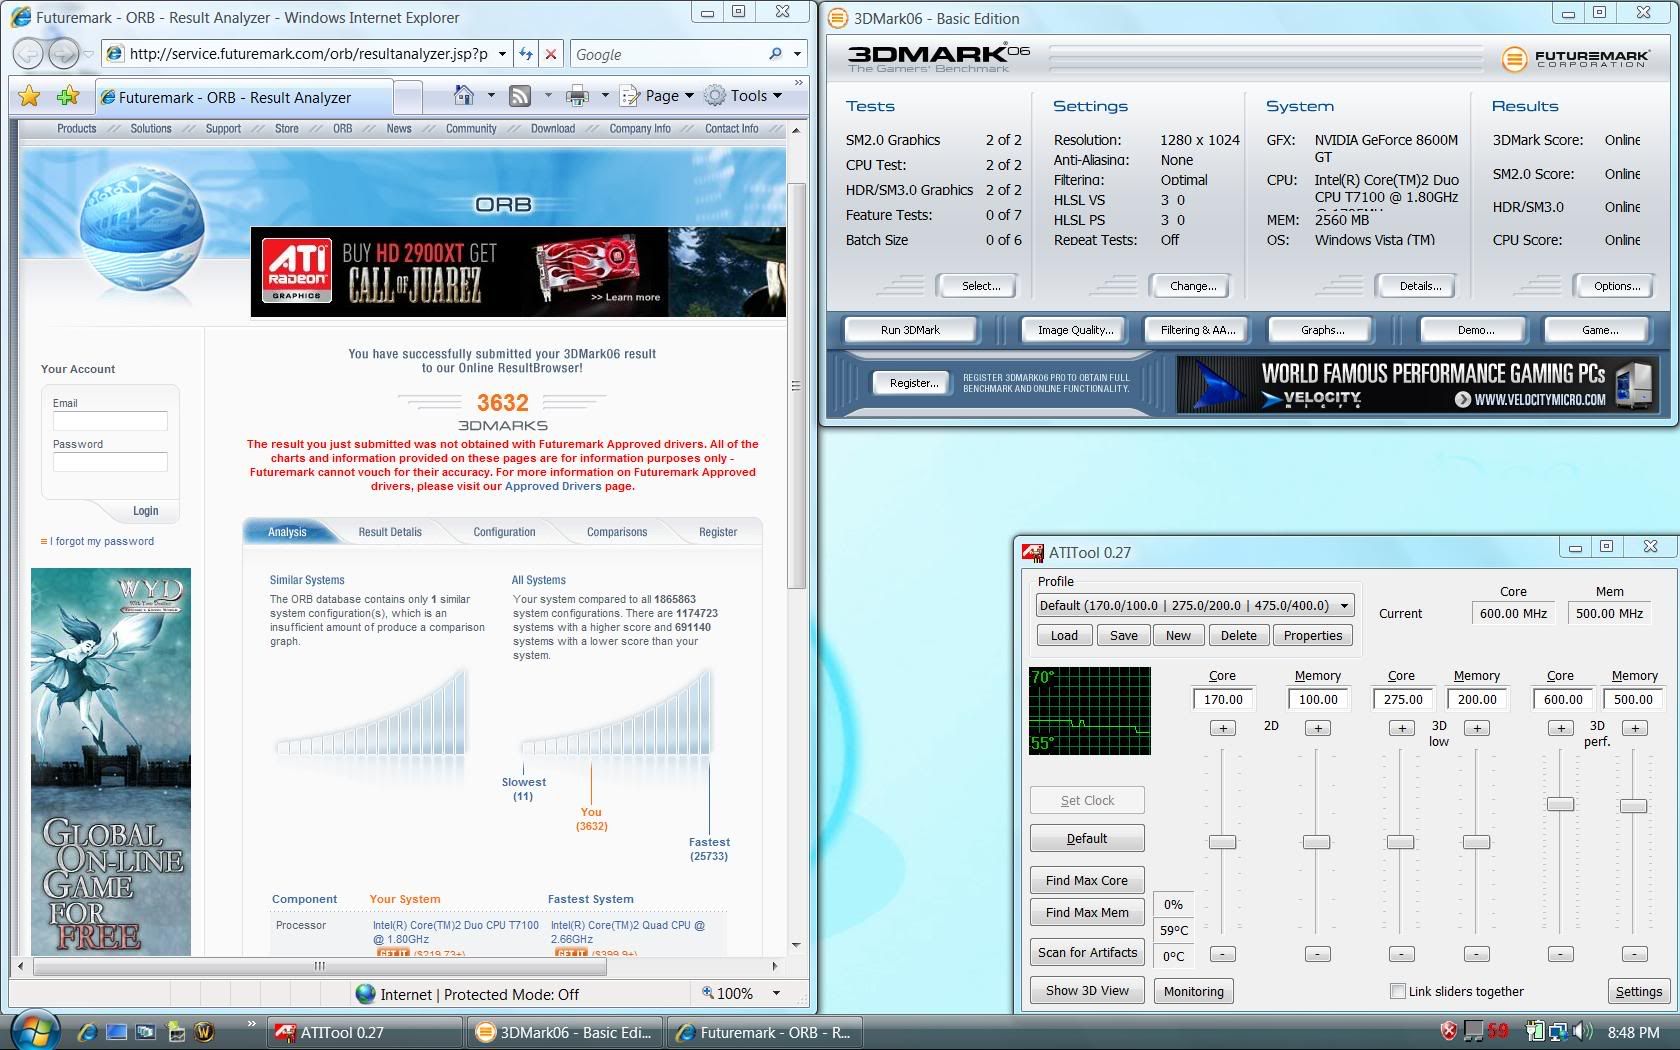Open the search provider dropdown arrow
The height and width of the screenshot is (1050, 1680).
[797, 54]
